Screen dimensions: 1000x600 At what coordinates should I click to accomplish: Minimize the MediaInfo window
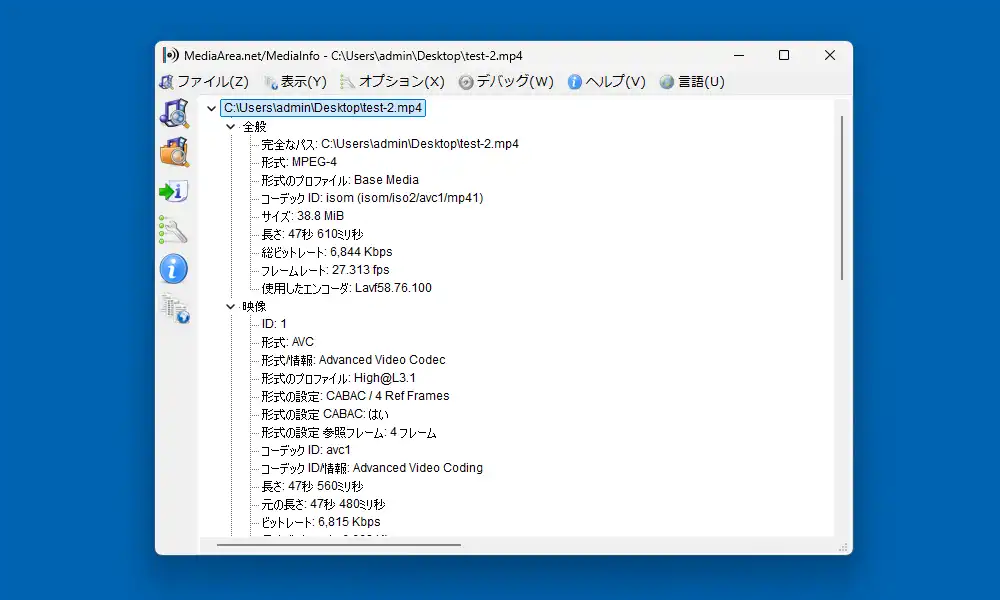click(x=739, y=55)
